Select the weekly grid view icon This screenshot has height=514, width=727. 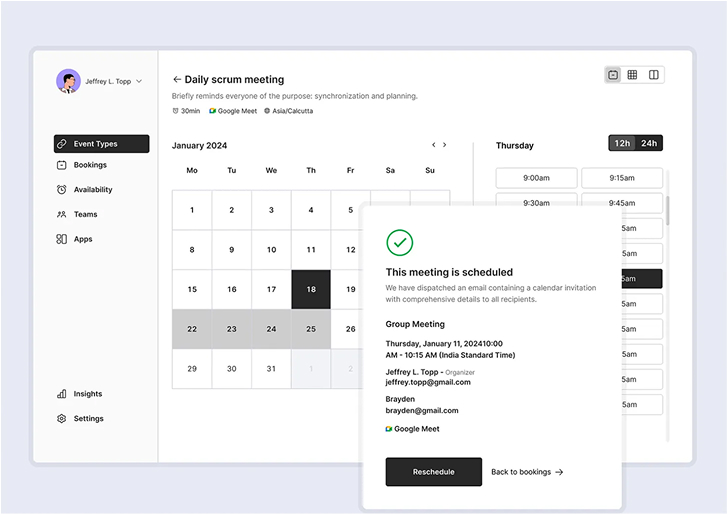coord(633,75)
